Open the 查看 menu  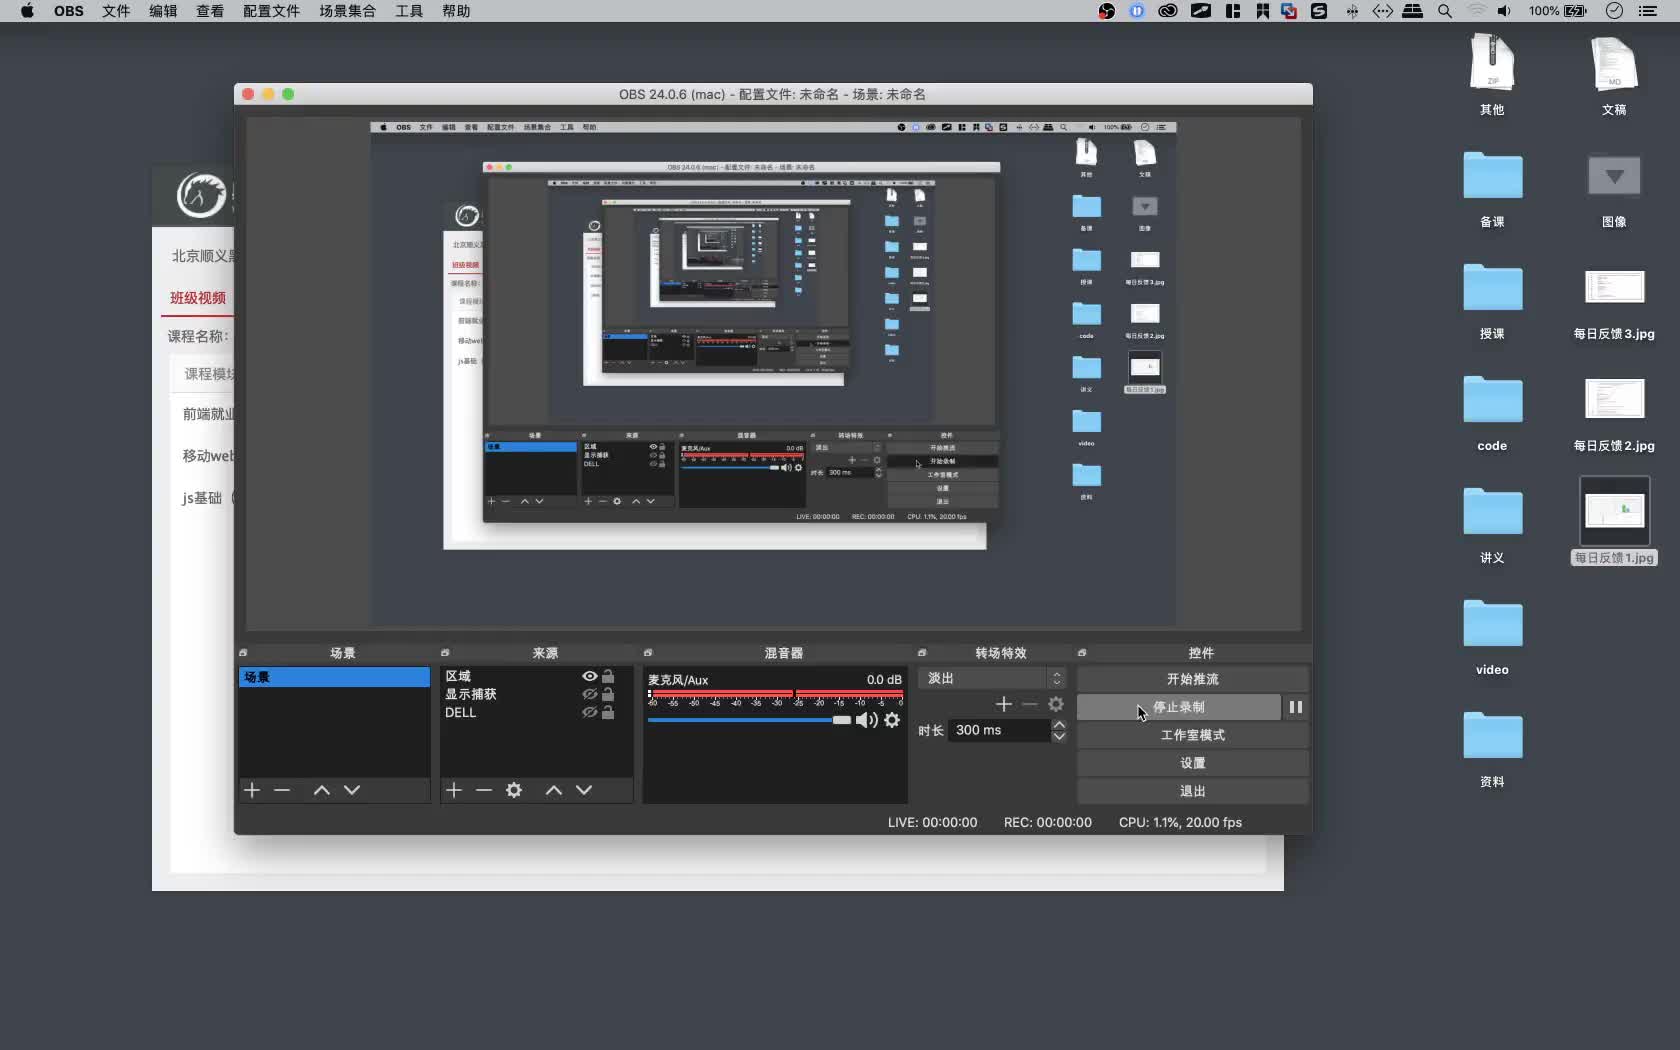coord(210,11)
